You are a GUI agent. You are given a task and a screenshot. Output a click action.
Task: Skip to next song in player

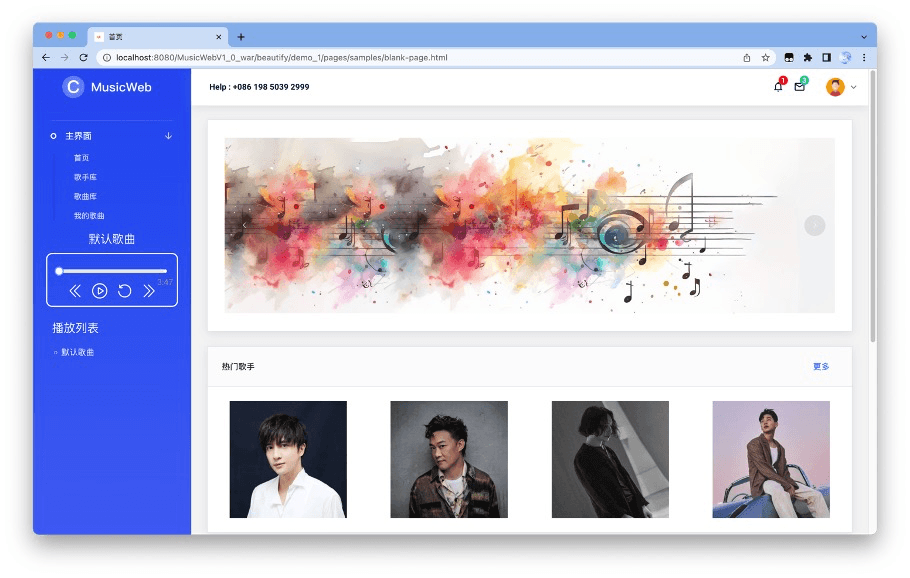click(149, 291)
